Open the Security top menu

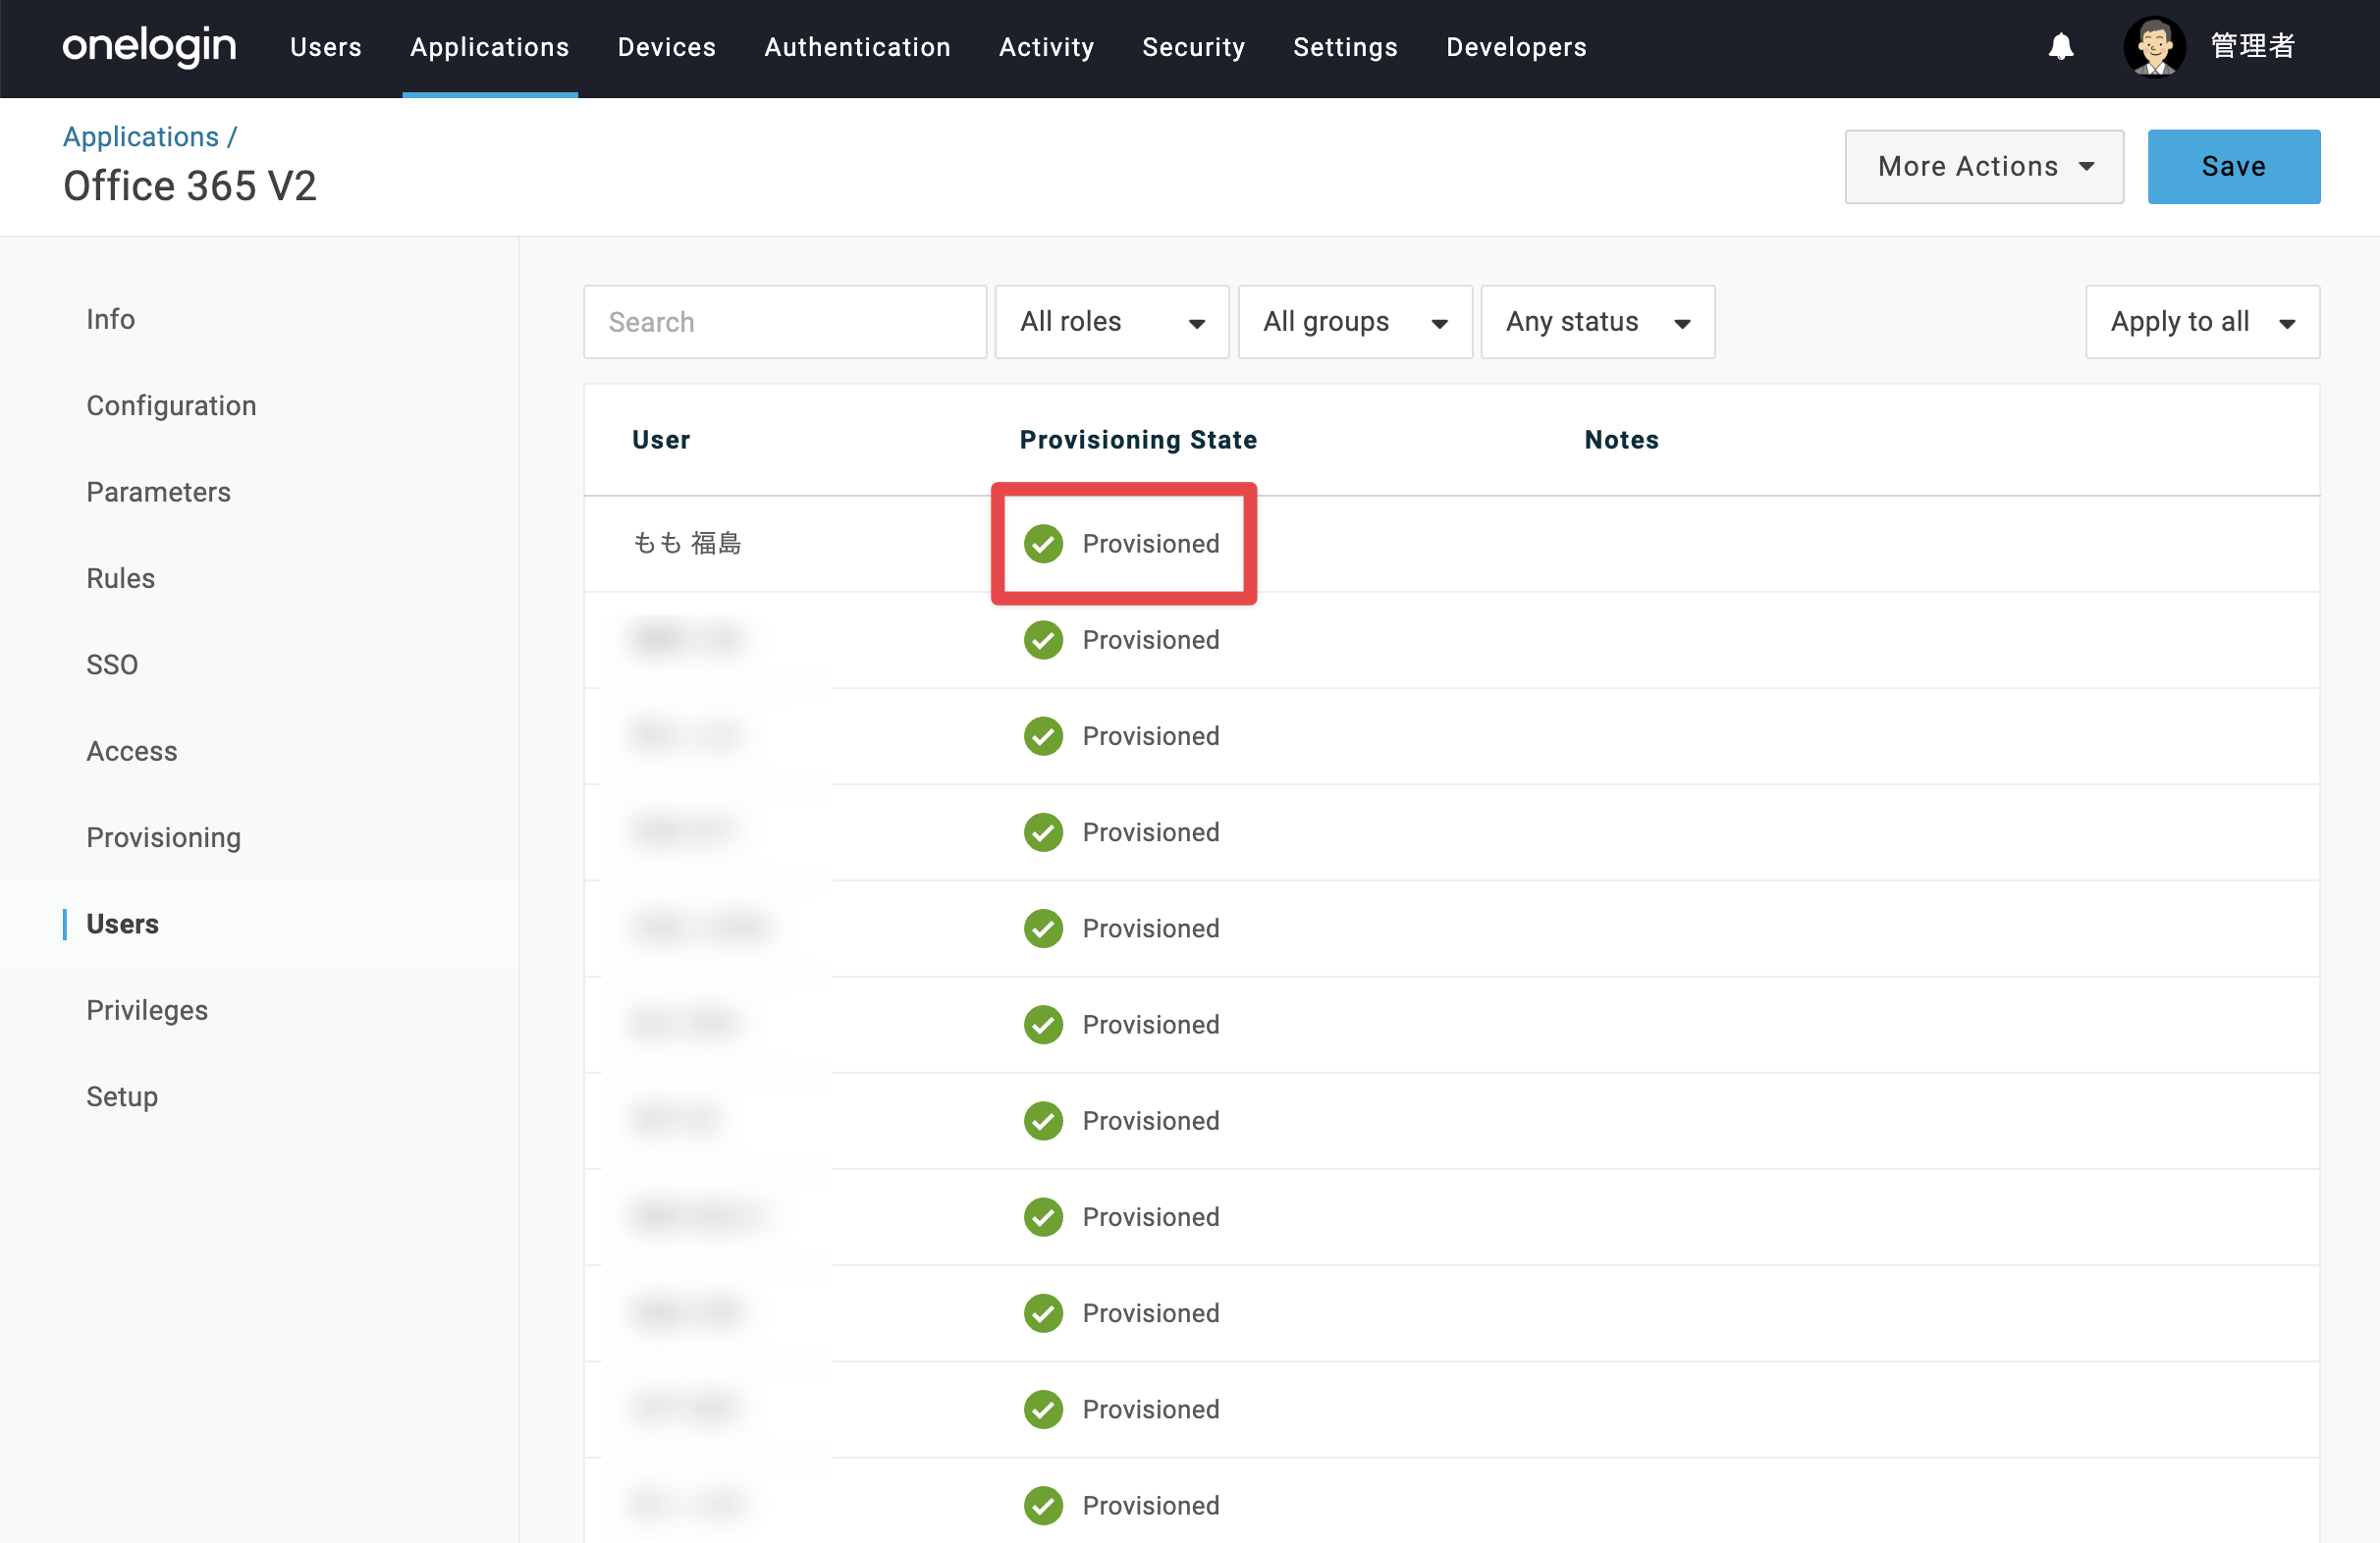pos(1194,47)
